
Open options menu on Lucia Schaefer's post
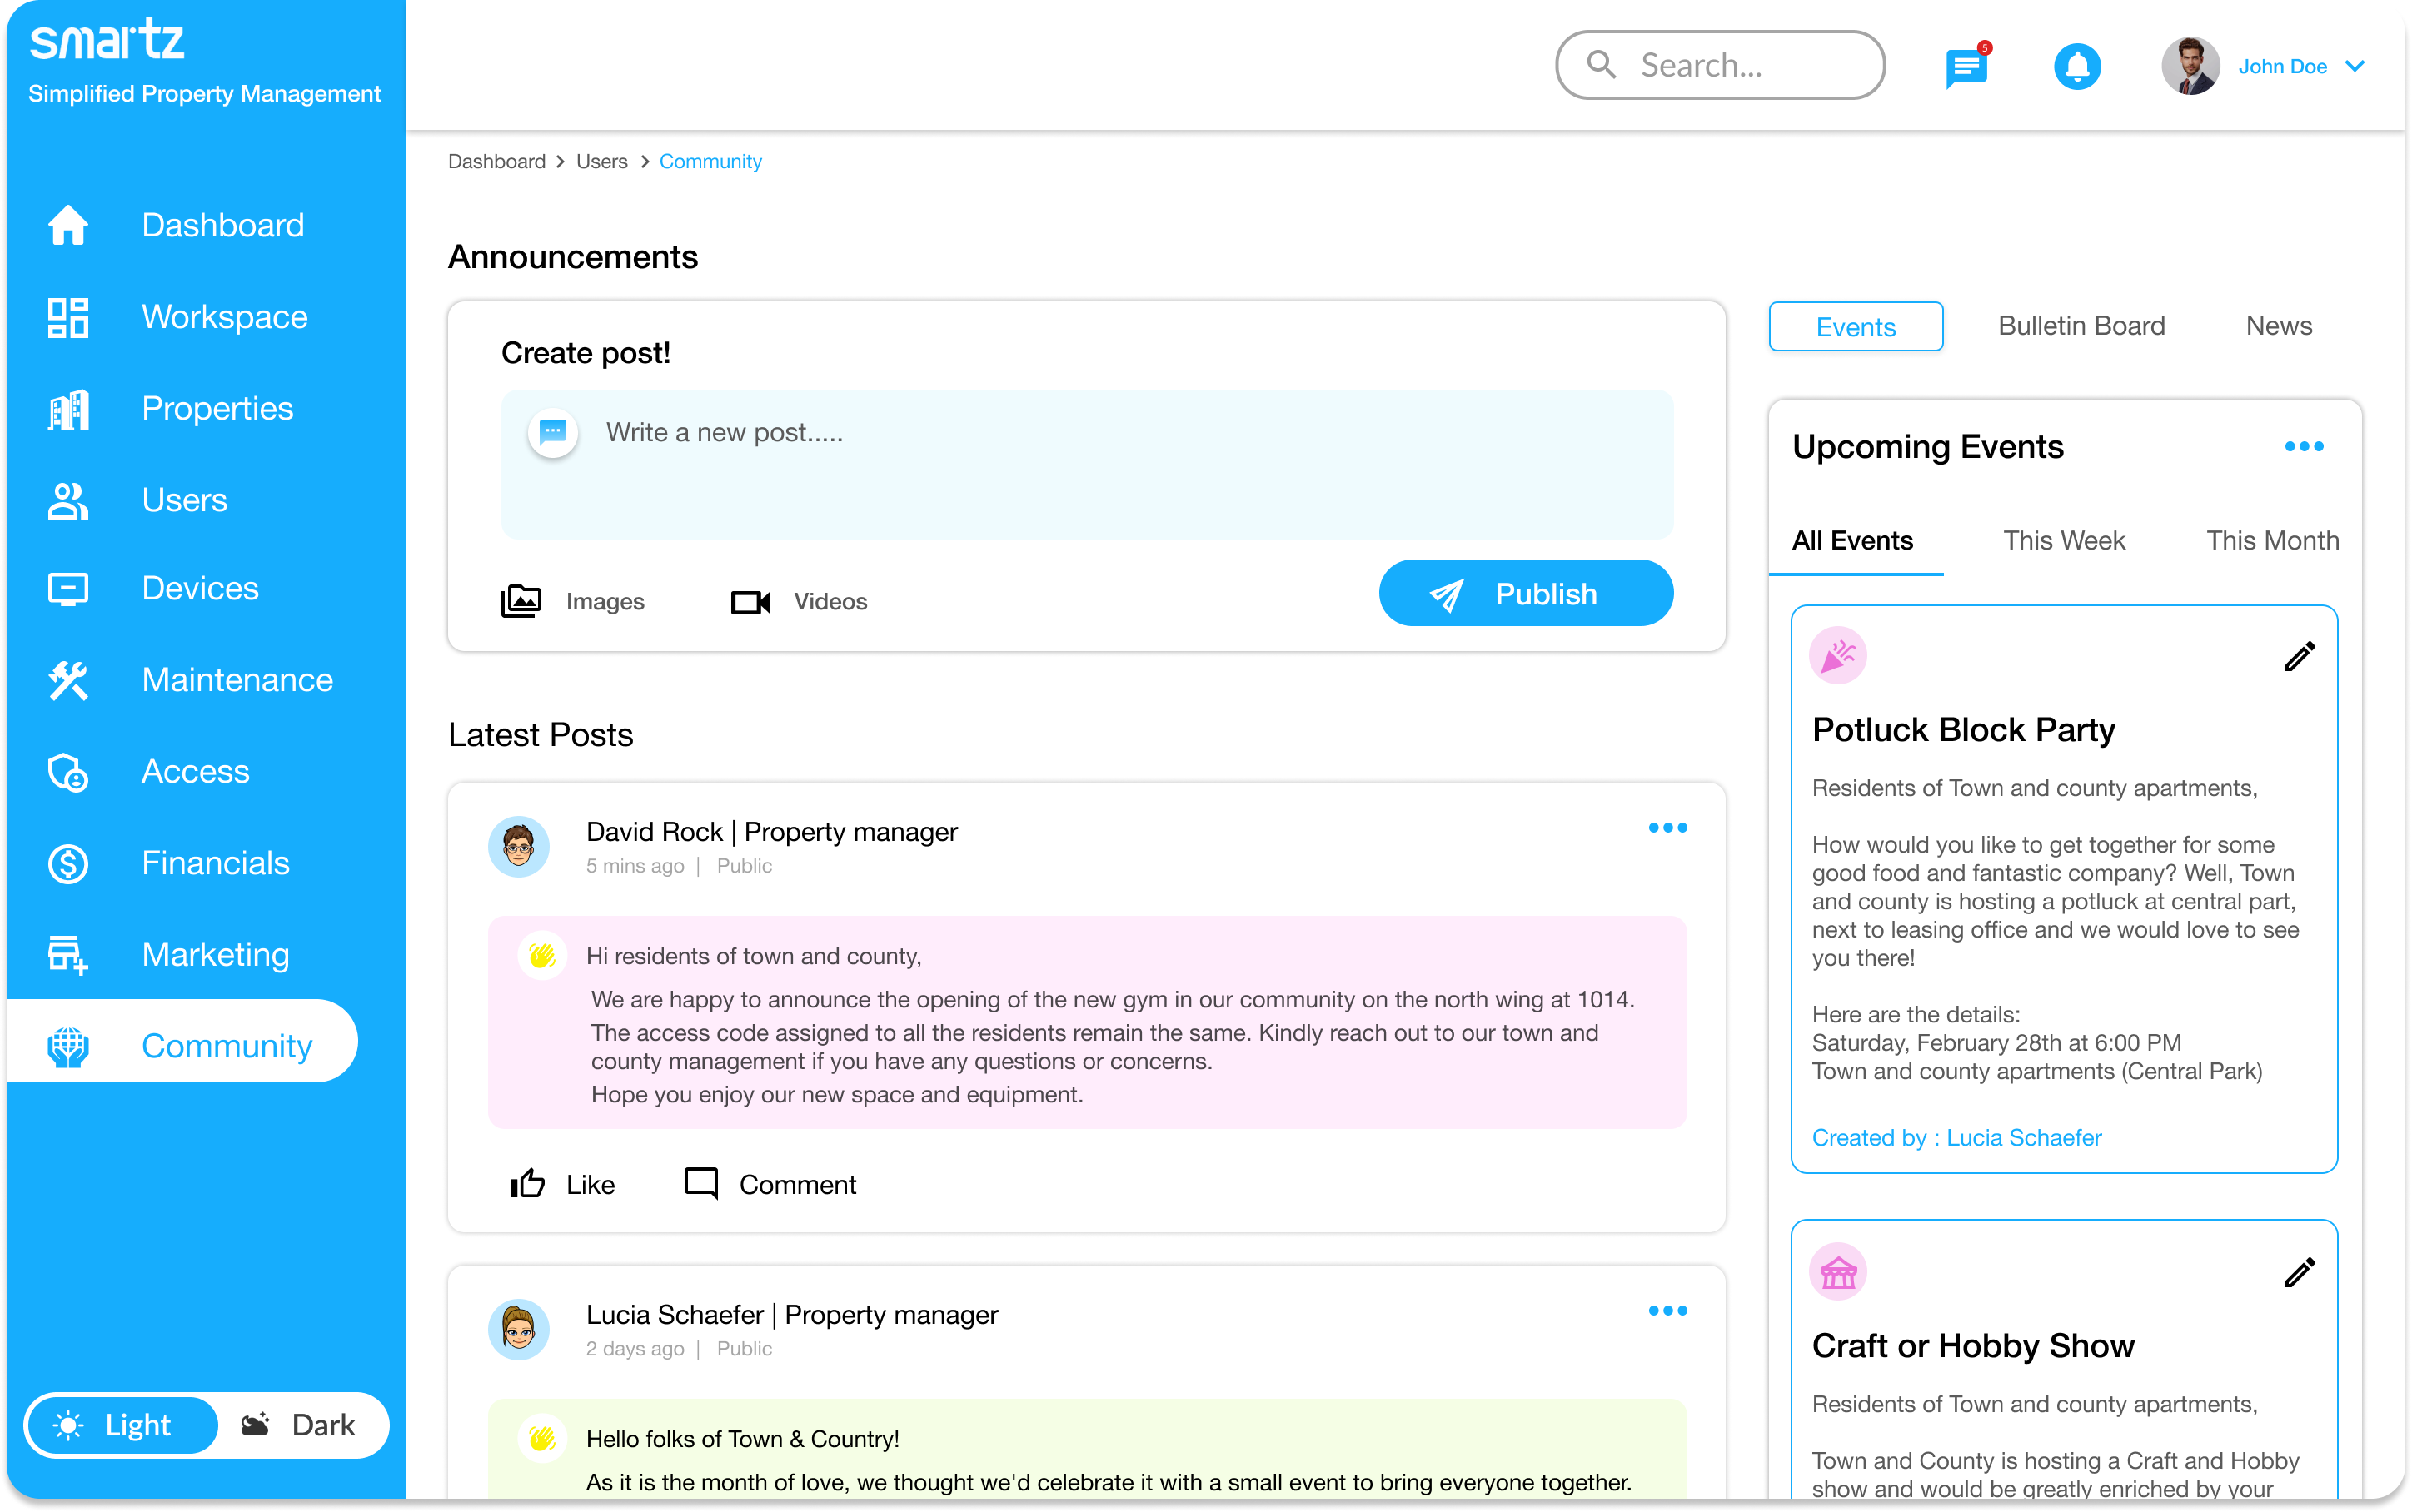(1667, 1311)
